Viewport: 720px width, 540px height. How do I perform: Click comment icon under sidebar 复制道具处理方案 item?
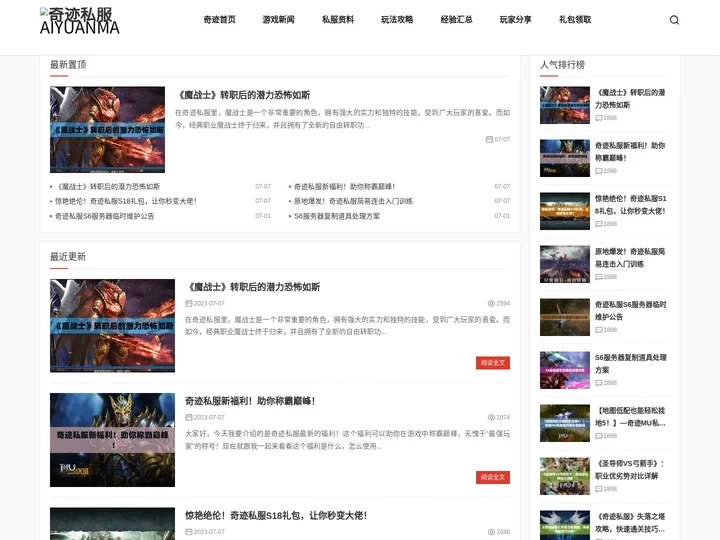(x=599, y=383)
